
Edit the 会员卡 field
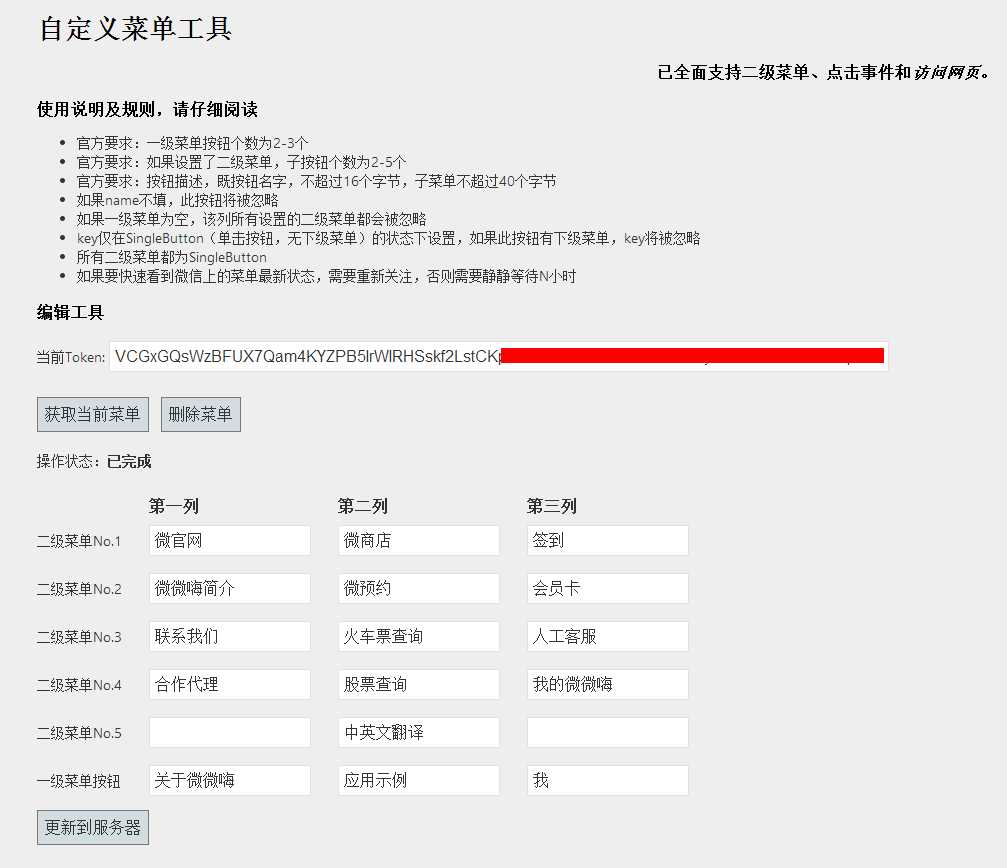tap(608, 588)
